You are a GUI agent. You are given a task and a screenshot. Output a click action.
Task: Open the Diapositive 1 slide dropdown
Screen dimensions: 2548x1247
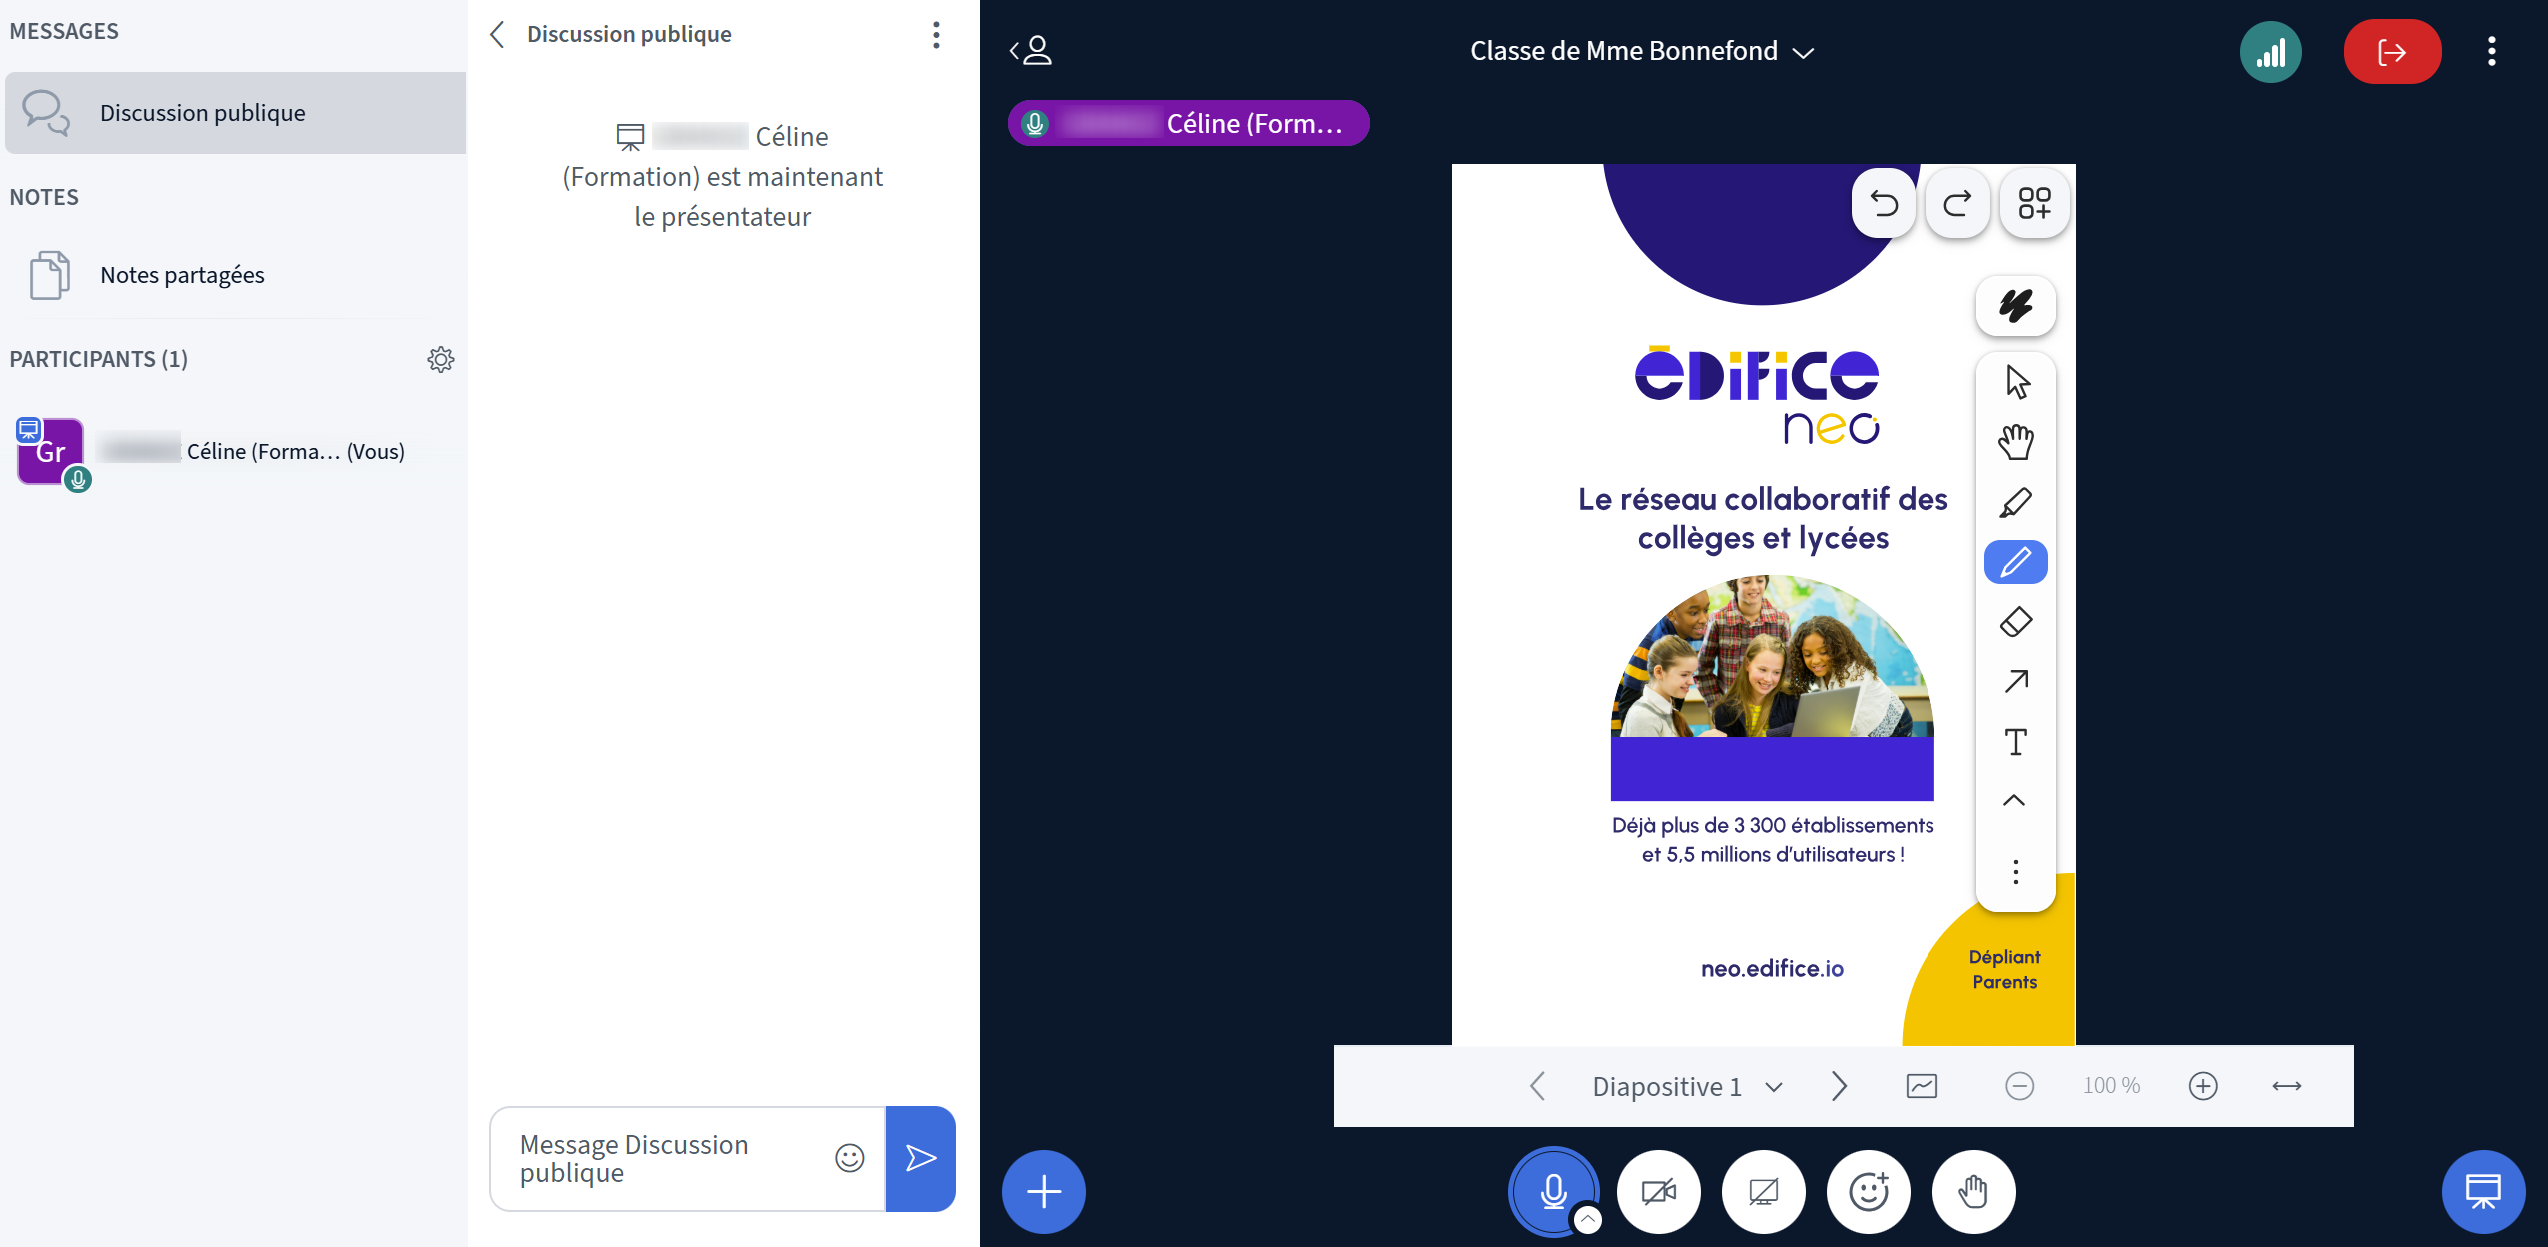click(x=1687, y=1086)
